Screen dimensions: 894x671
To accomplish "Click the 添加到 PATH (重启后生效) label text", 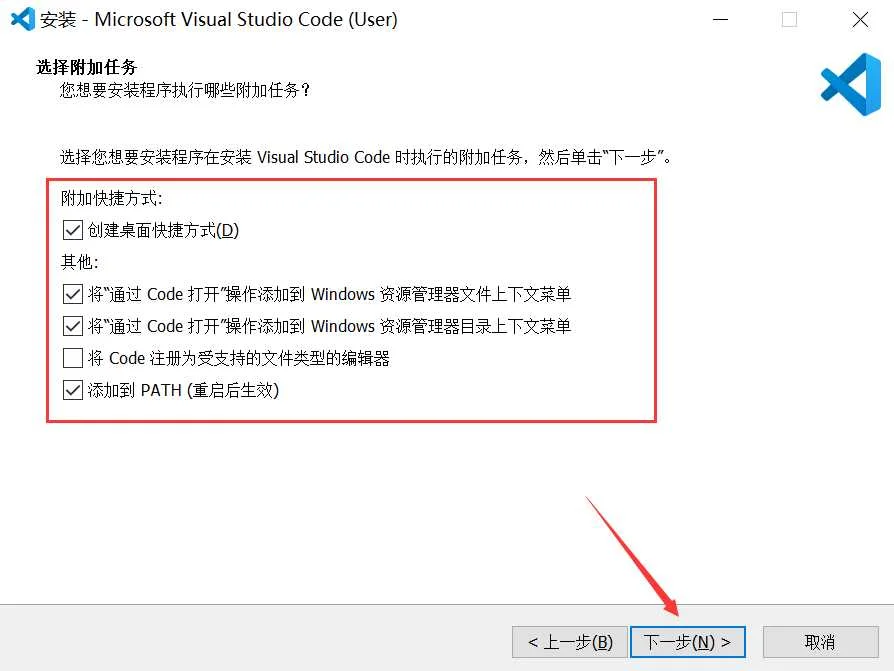I will [x=183, y=390].
